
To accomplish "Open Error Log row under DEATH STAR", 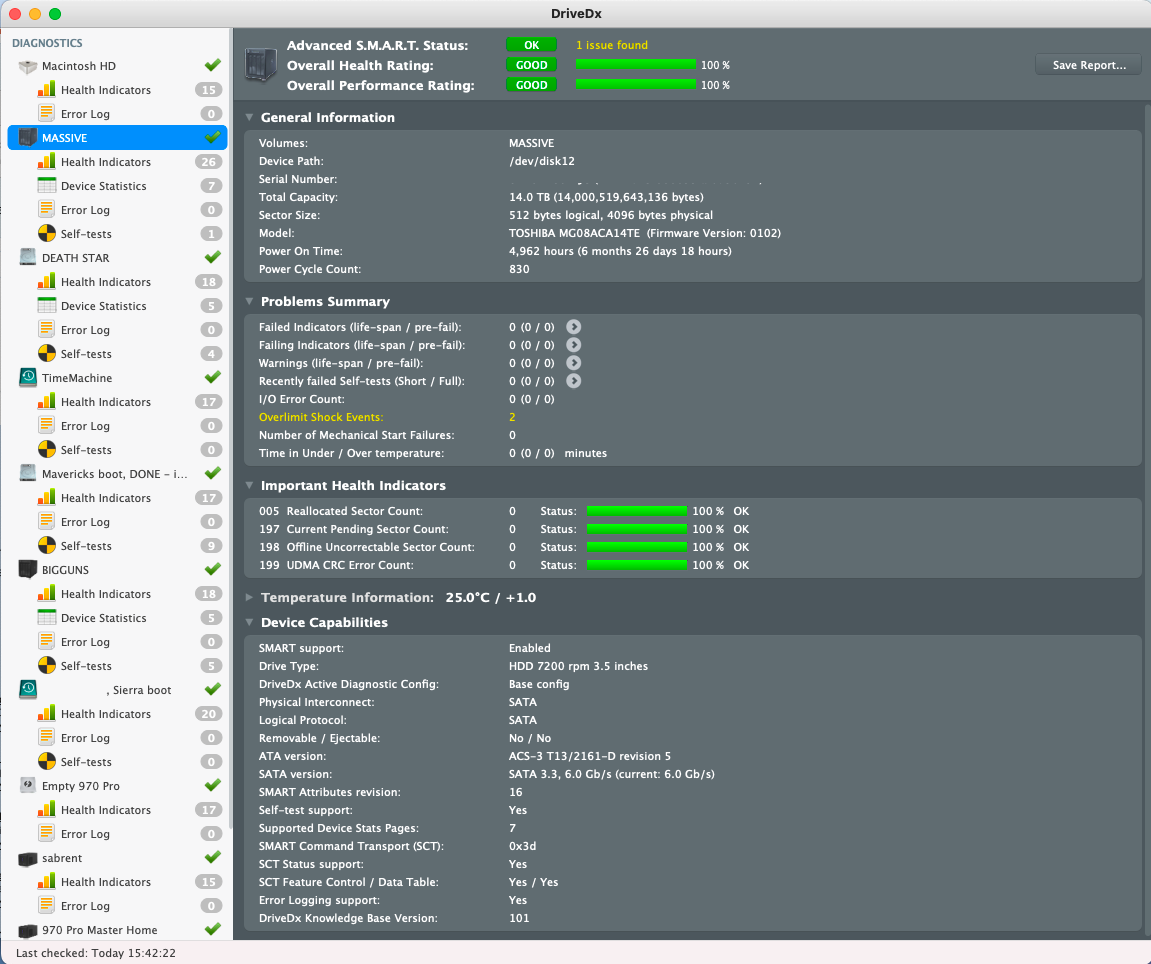I will (117, 330).
